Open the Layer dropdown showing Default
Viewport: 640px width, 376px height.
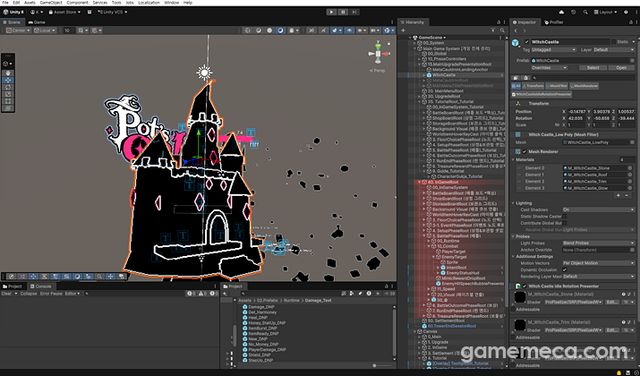[x=613, y=50]
